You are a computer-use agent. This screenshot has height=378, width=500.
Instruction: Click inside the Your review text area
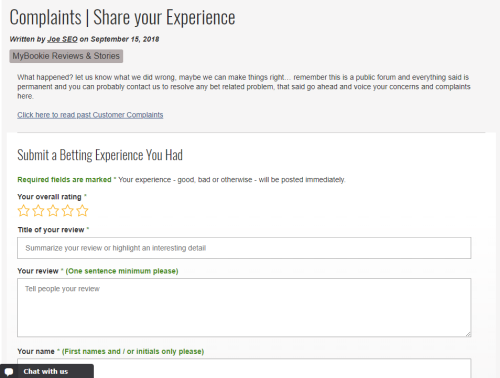[244, 307]
